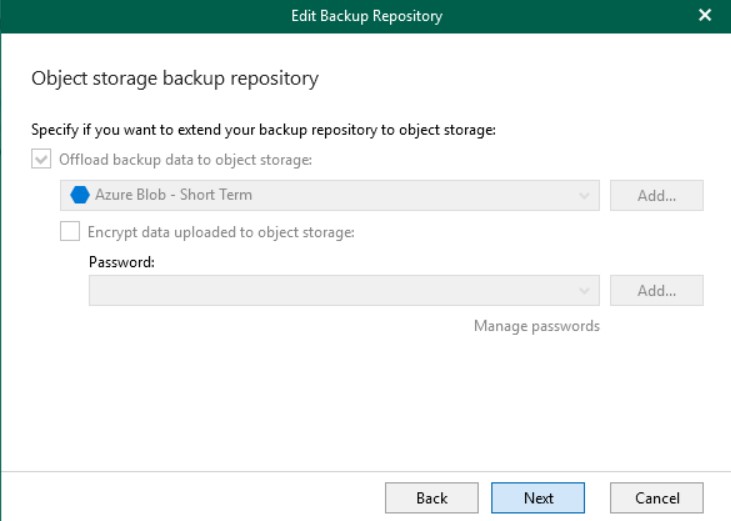Viewport: 731px width, 521px height.
Task: Open the Azure Blob - Short Term dropdown
Action: click(330, 195)
